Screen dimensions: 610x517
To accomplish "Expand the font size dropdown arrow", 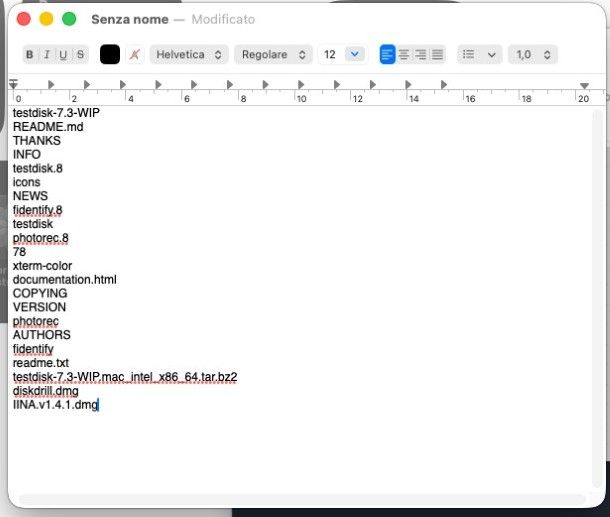I will (x=355, y=54).
